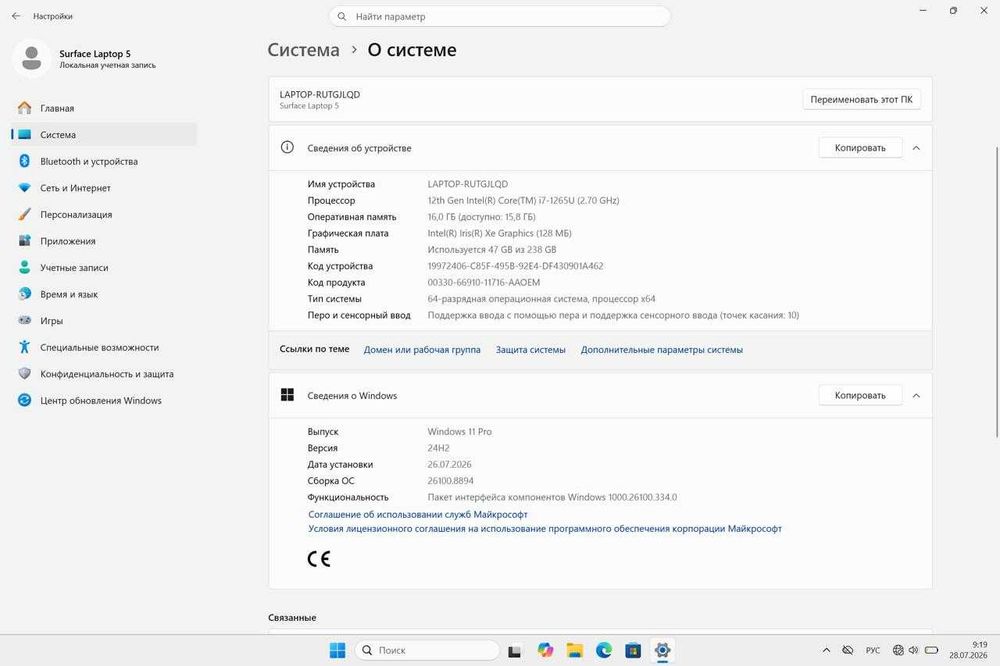Viewport: 1000px width, 666px height.
Task: Click the Система monitor icon
Action: tap(24, 135)
